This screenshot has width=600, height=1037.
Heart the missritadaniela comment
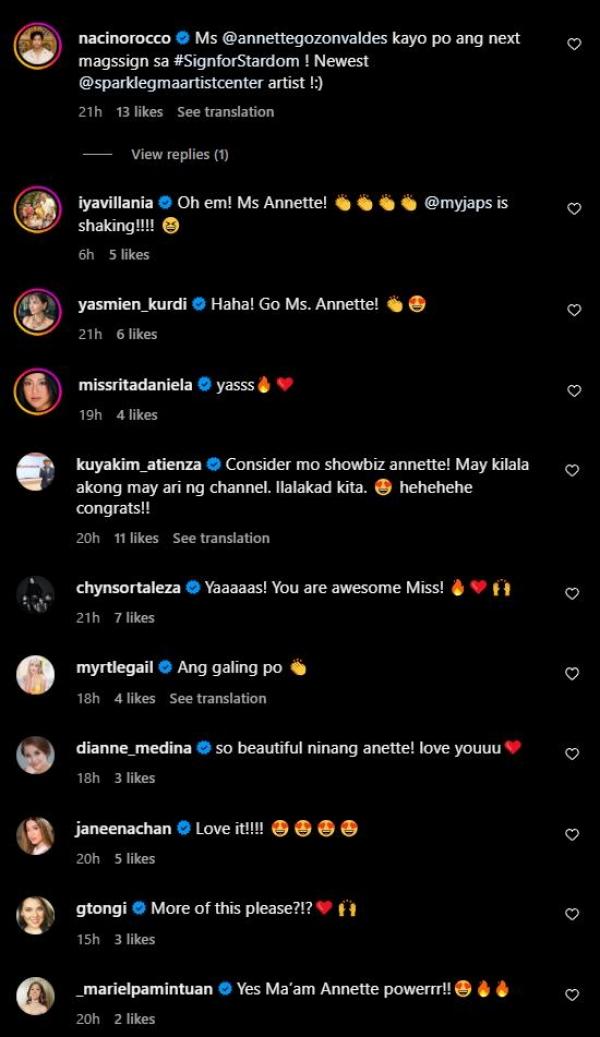(573, 391)
